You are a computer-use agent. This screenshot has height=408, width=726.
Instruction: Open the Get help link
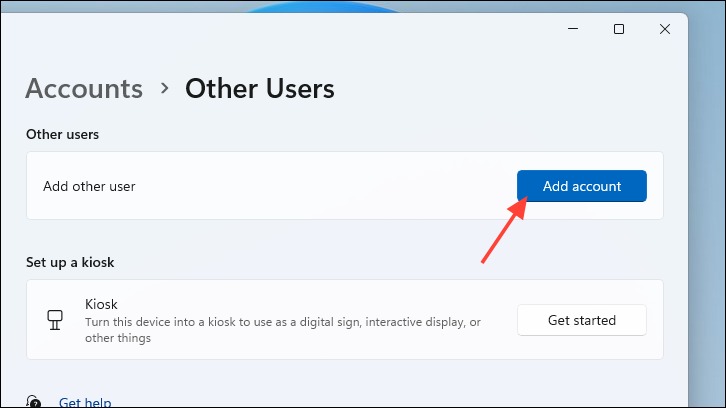pyautogui.click(x=85, y=402)
